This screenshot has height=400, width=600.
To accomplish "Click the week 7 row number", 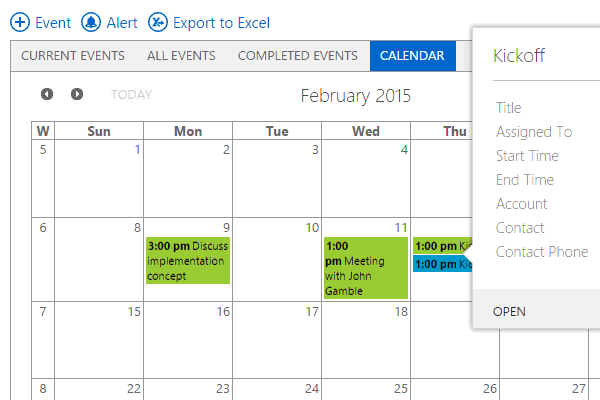I will [x=42, y=311].
